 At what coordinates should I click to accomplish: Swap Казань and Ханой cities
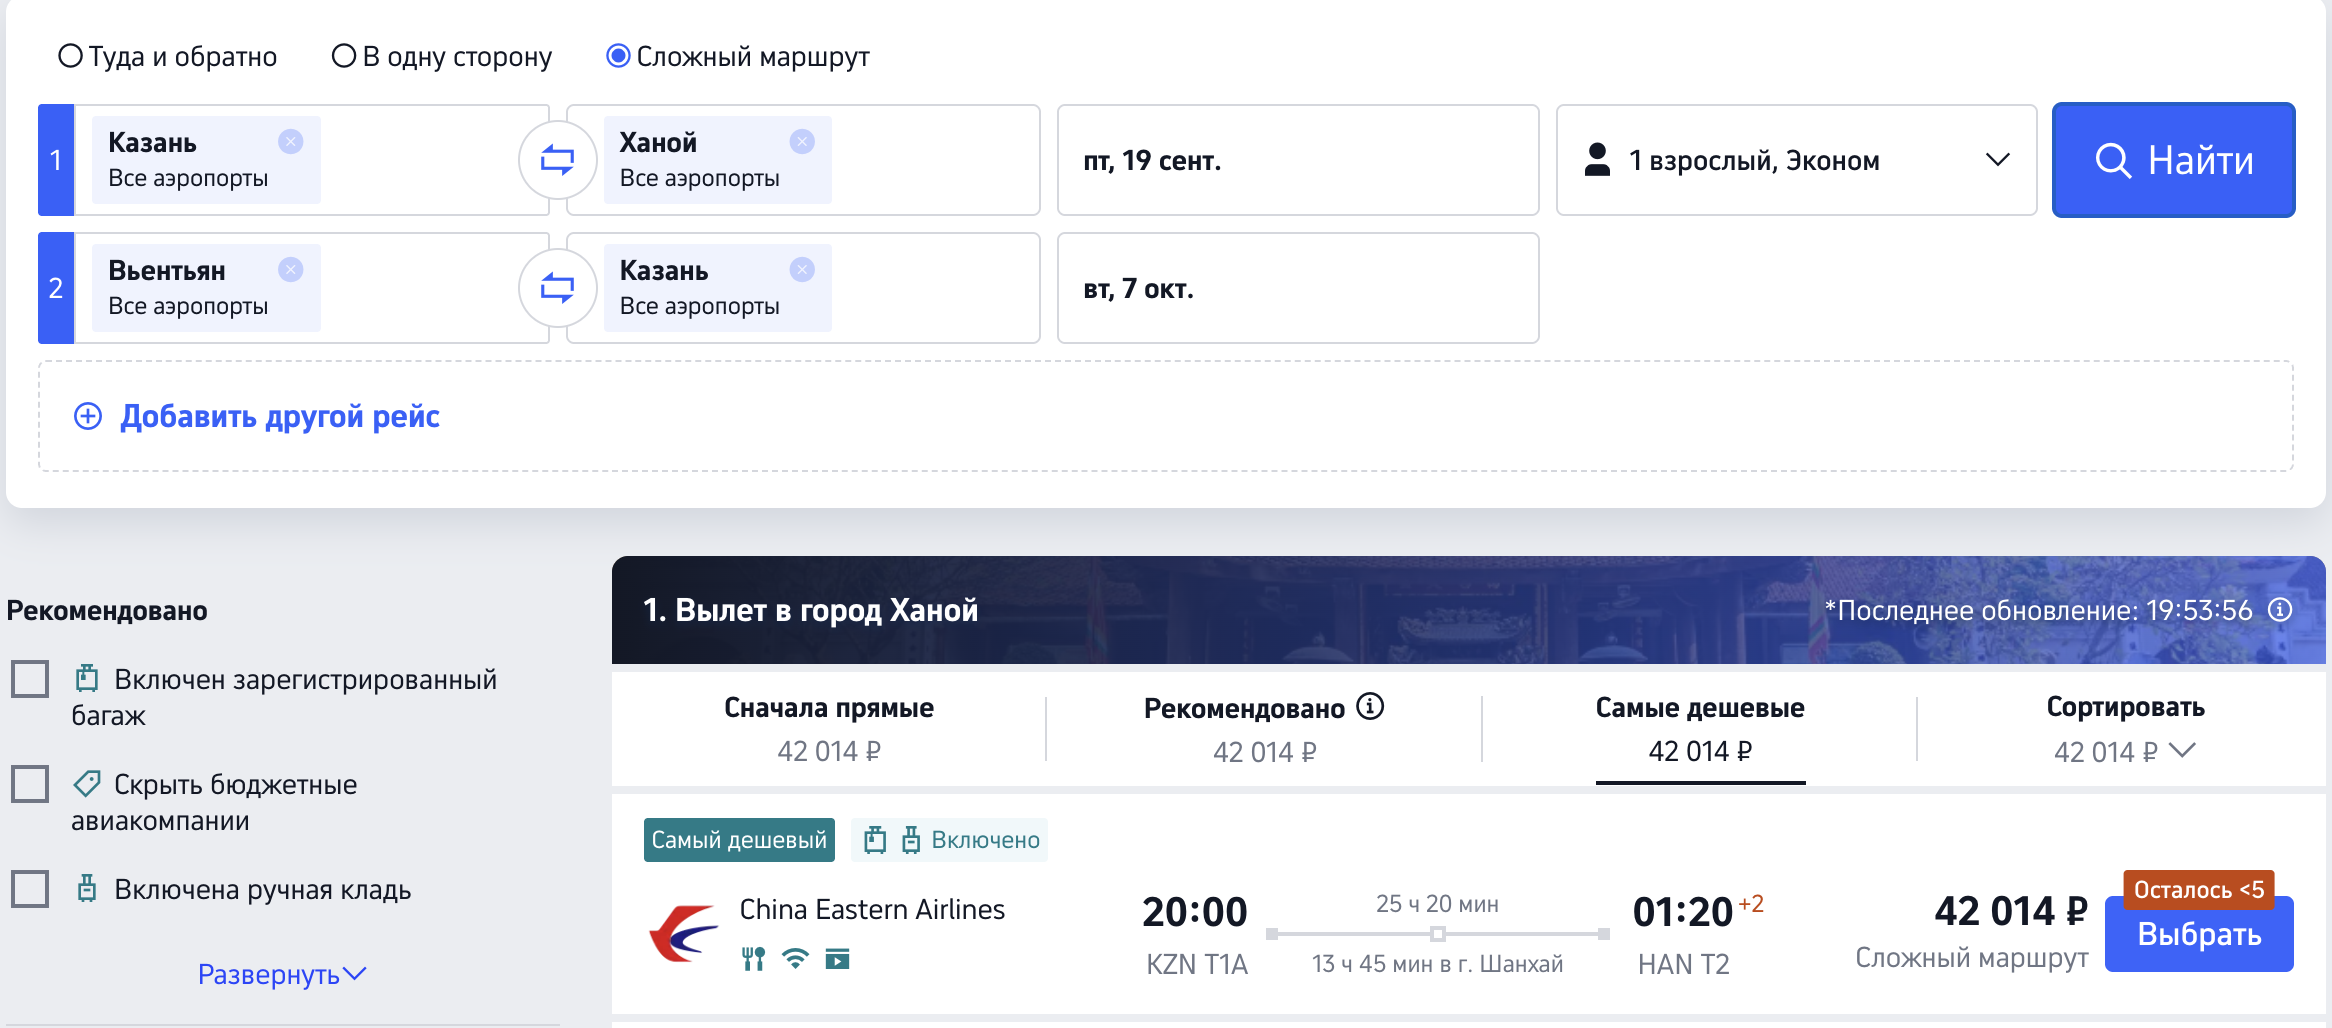(x=557, y=160)
